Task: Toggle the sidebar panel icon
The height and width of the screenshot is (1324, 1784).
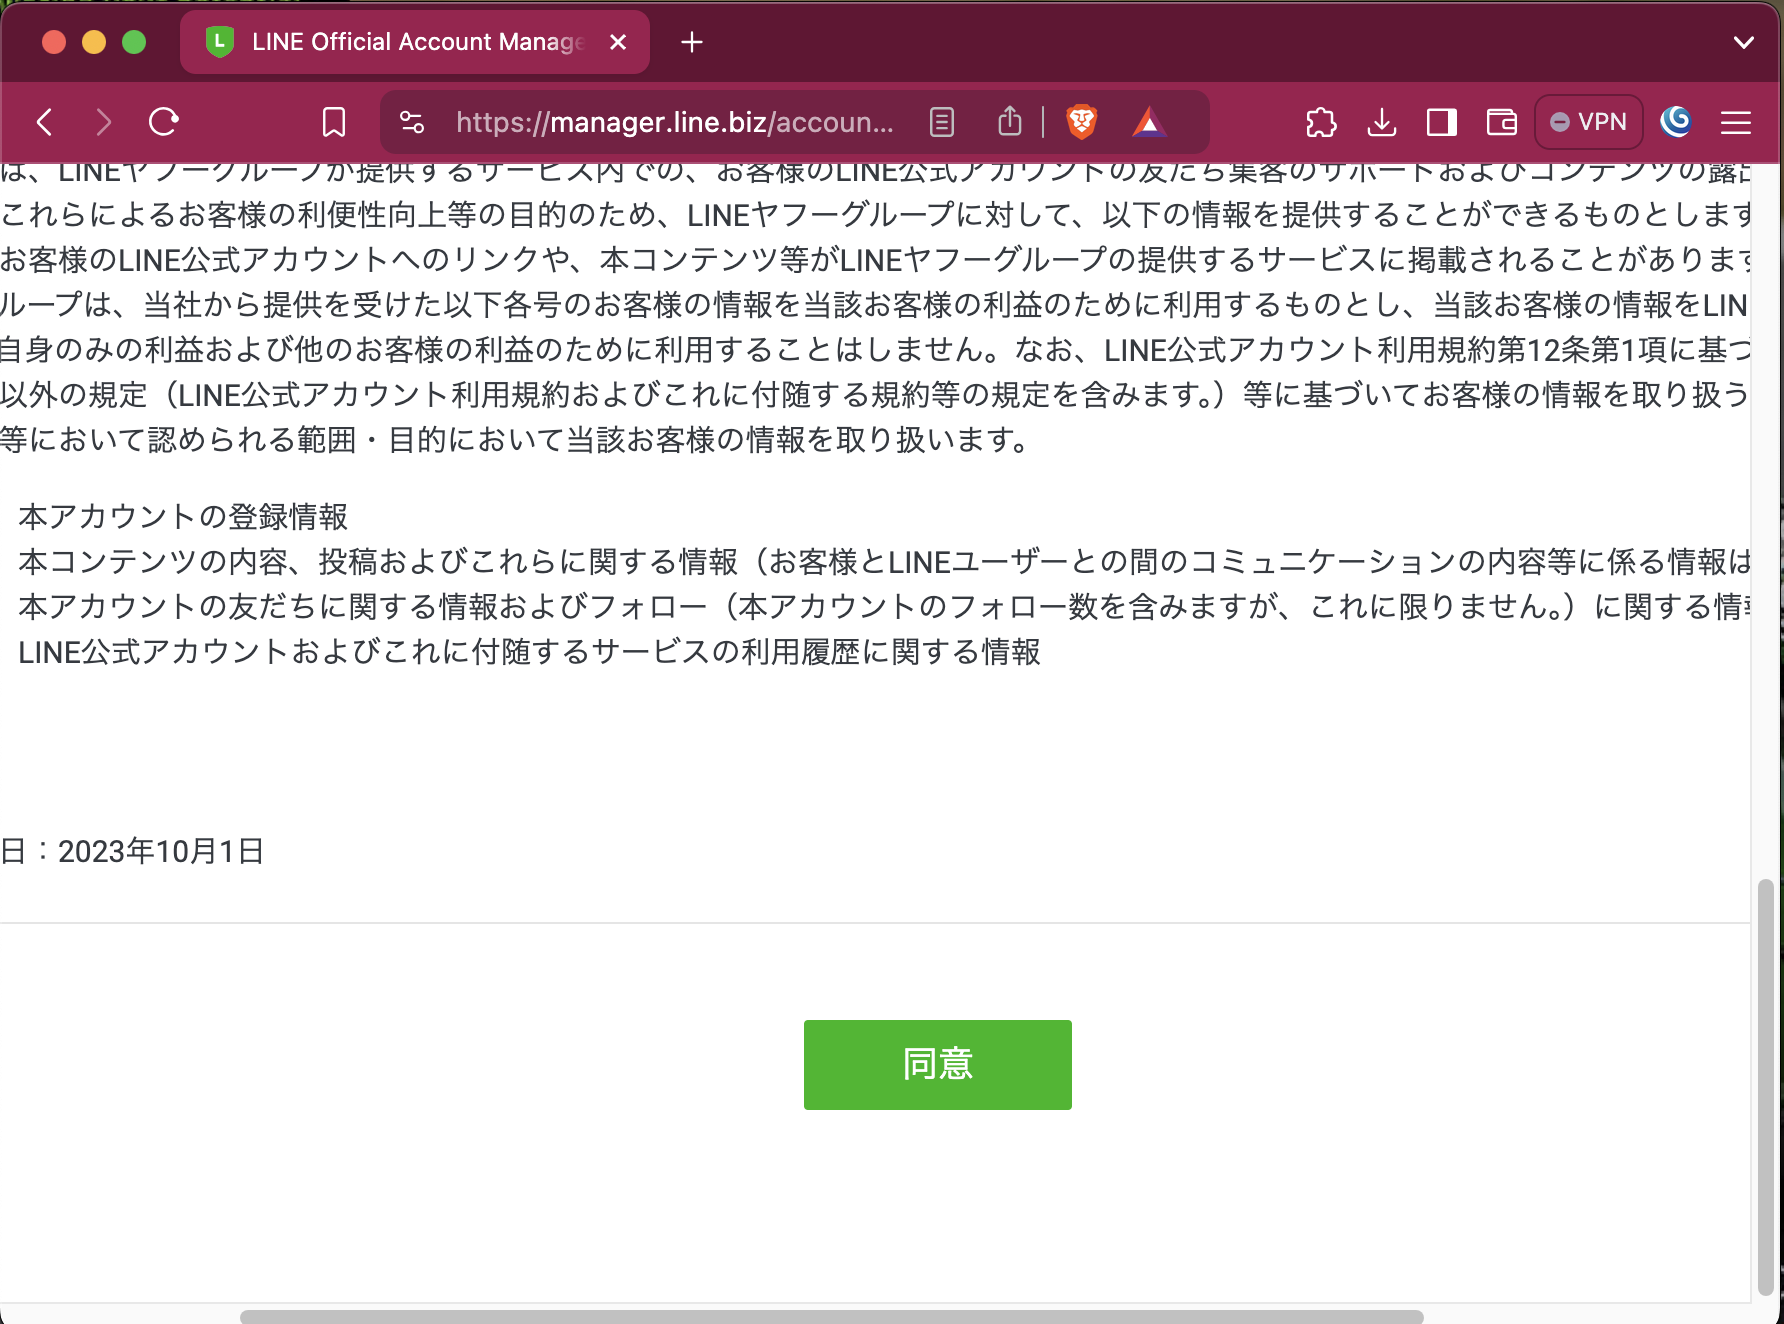Action: click(1442, 122)
